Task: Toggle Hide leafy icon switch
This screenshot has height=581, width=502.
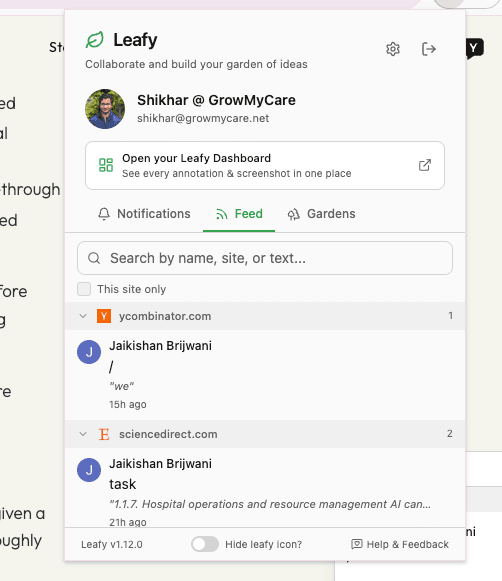Action: [205, 544]
